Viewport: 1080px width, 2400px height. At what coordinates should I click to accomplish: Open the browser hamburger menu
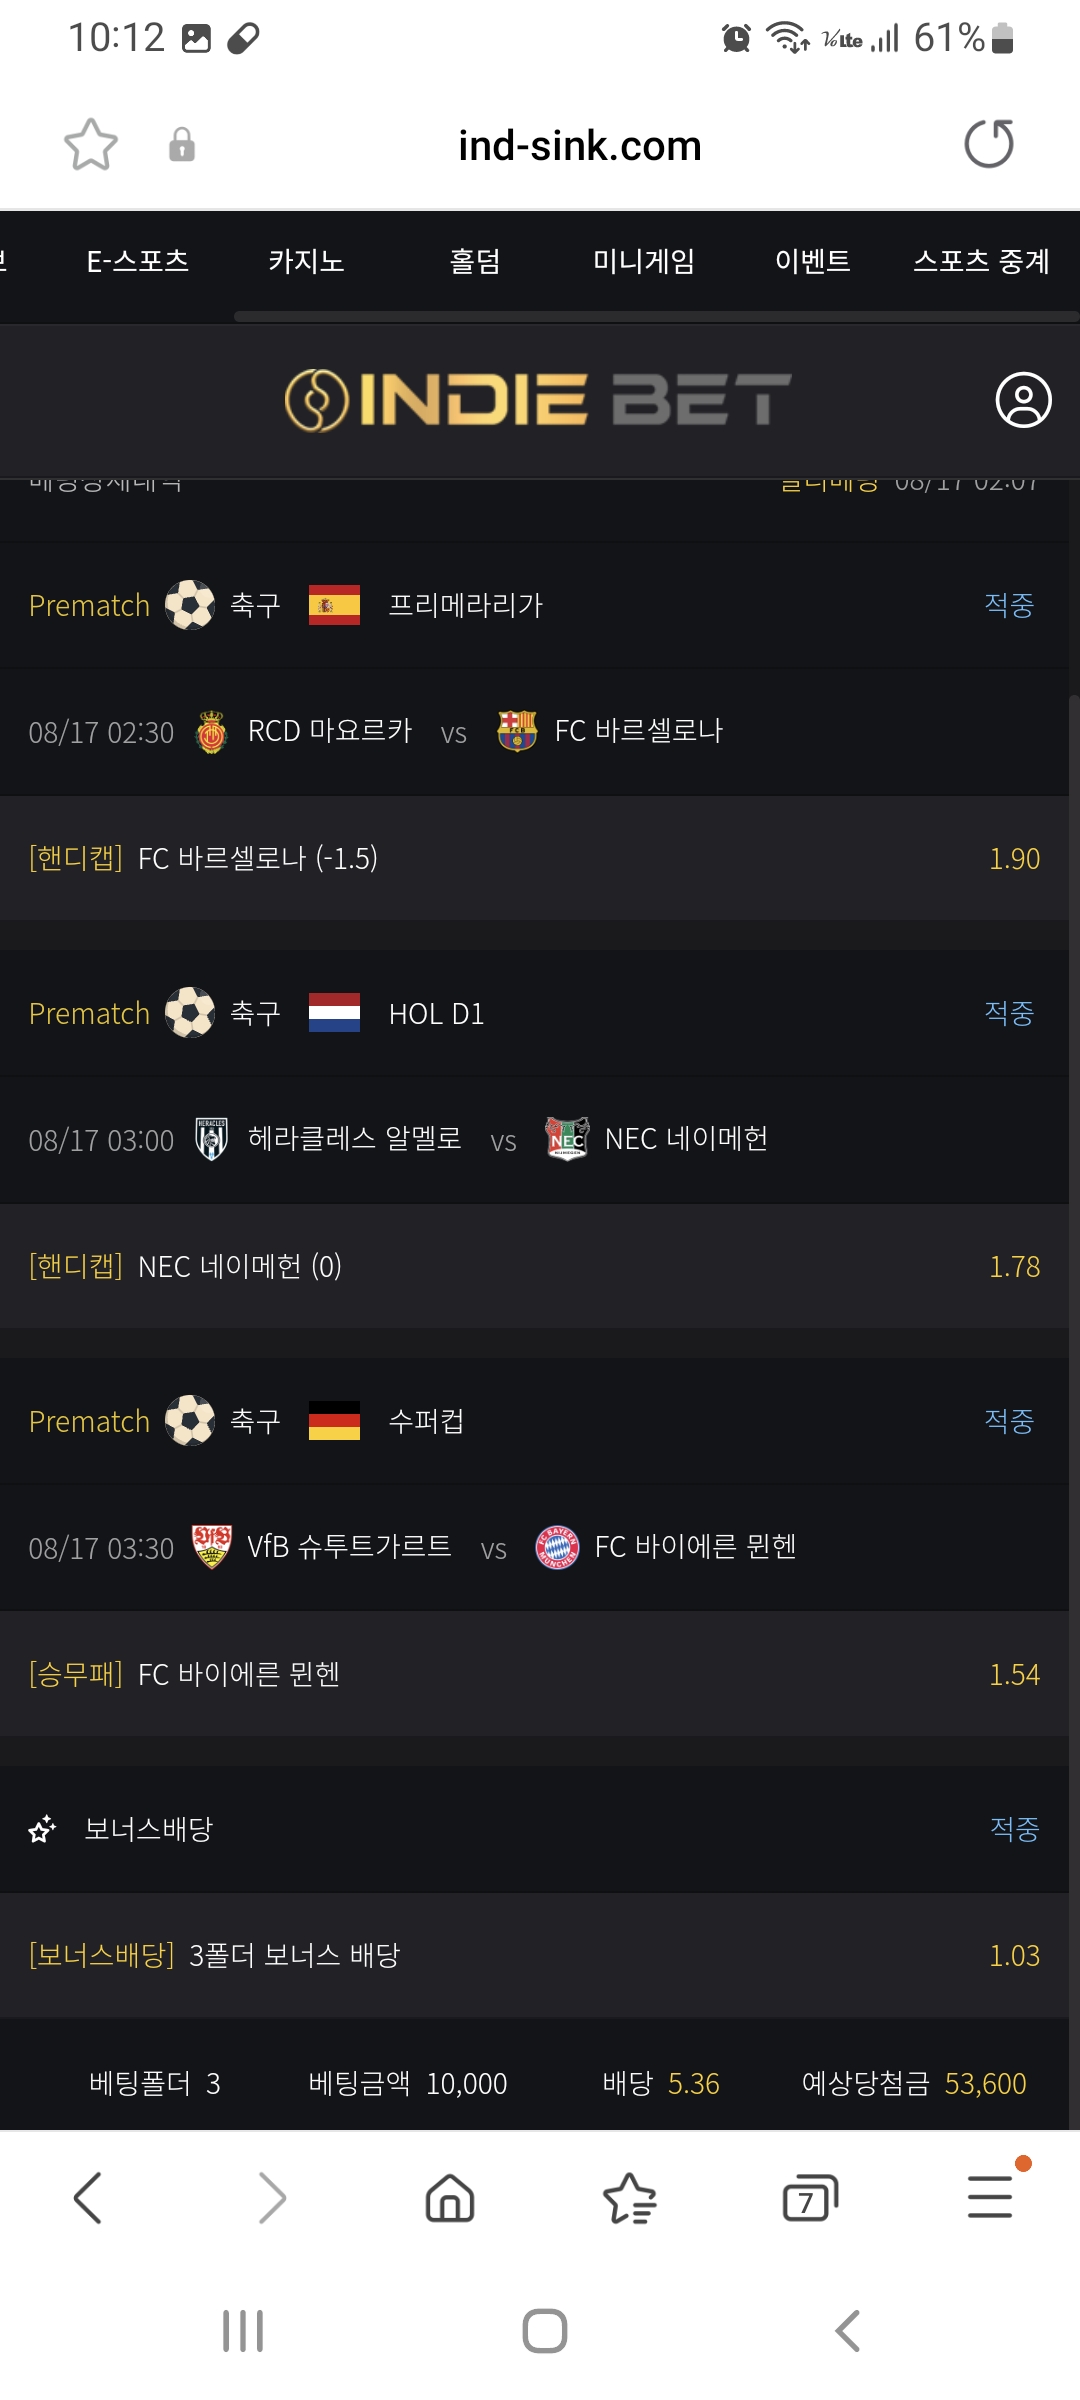(x=990, y=2198)
